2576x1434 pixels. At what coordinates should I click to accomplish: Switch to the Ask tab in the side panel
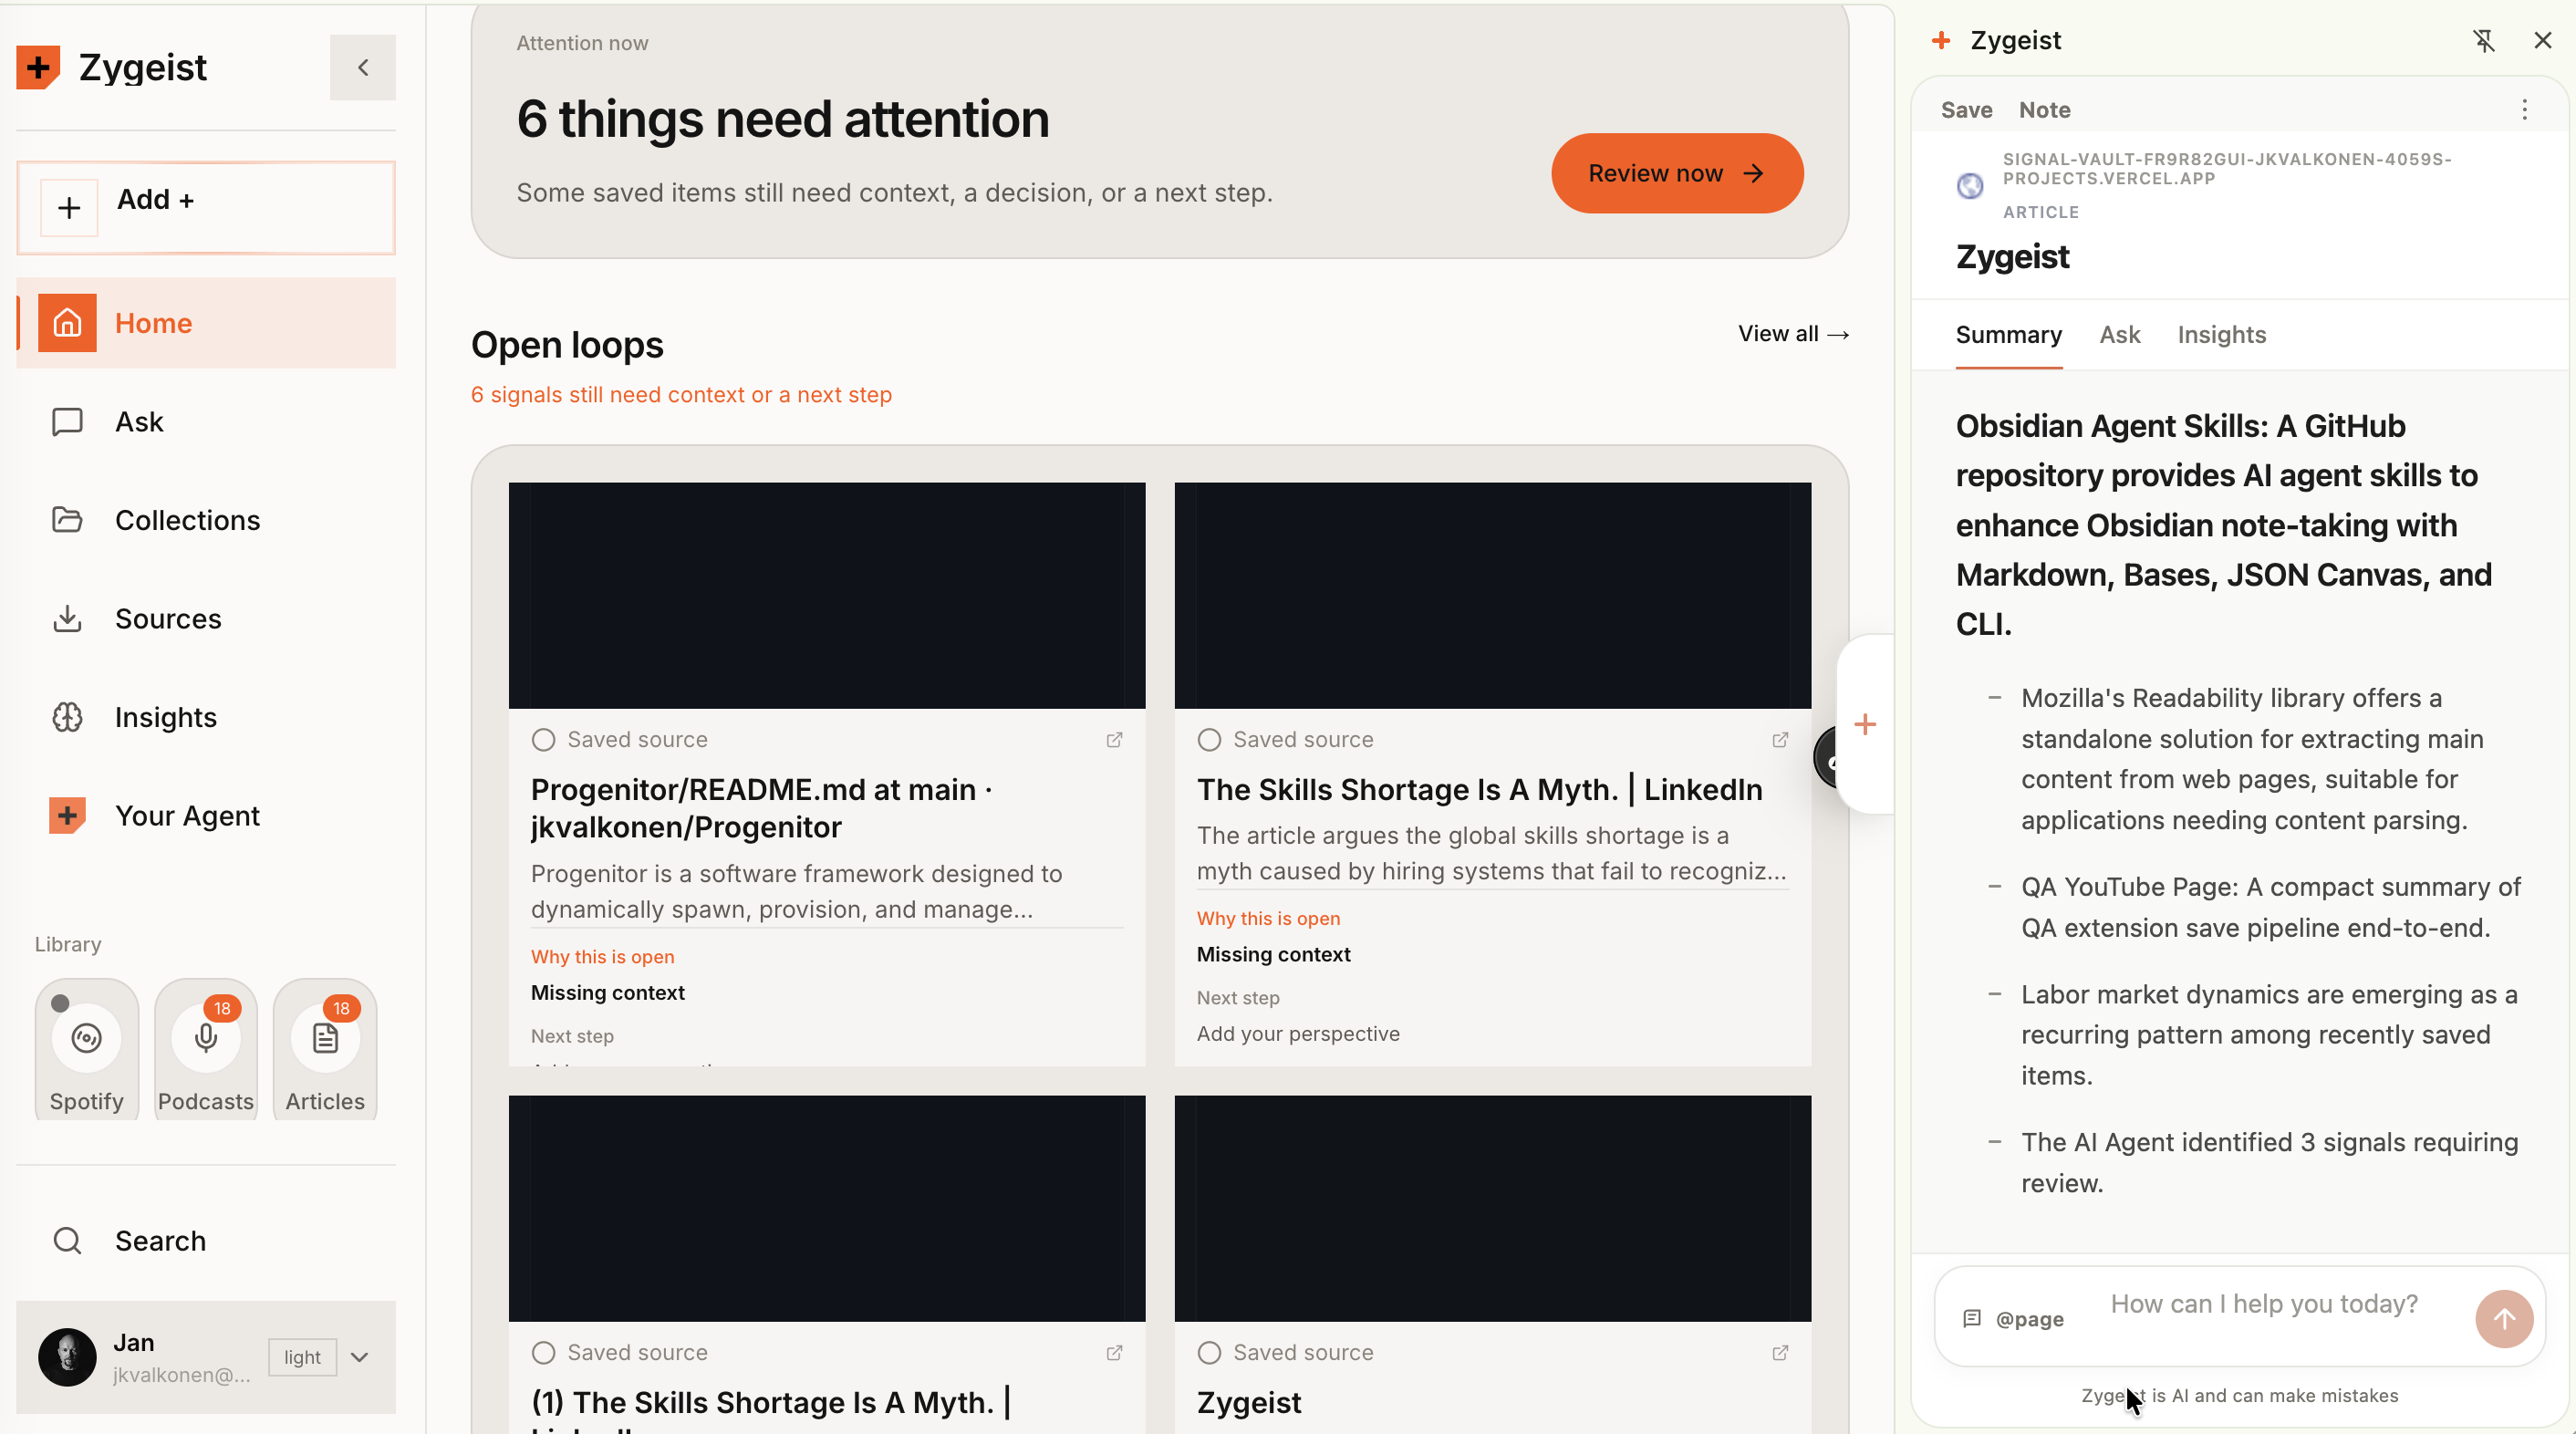pos(2120,335)
